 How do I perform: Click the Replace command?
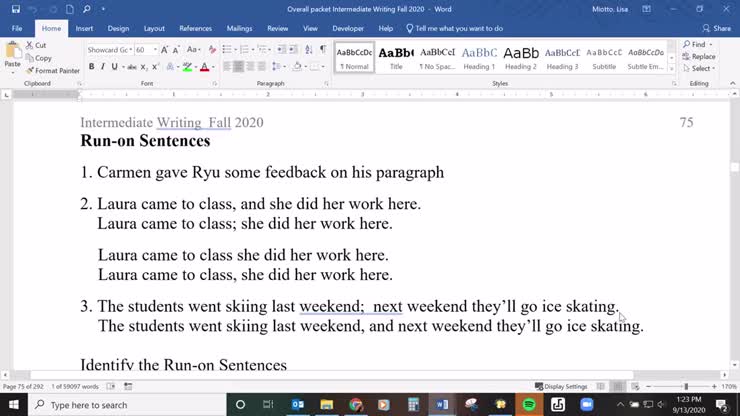click(699, 56)
